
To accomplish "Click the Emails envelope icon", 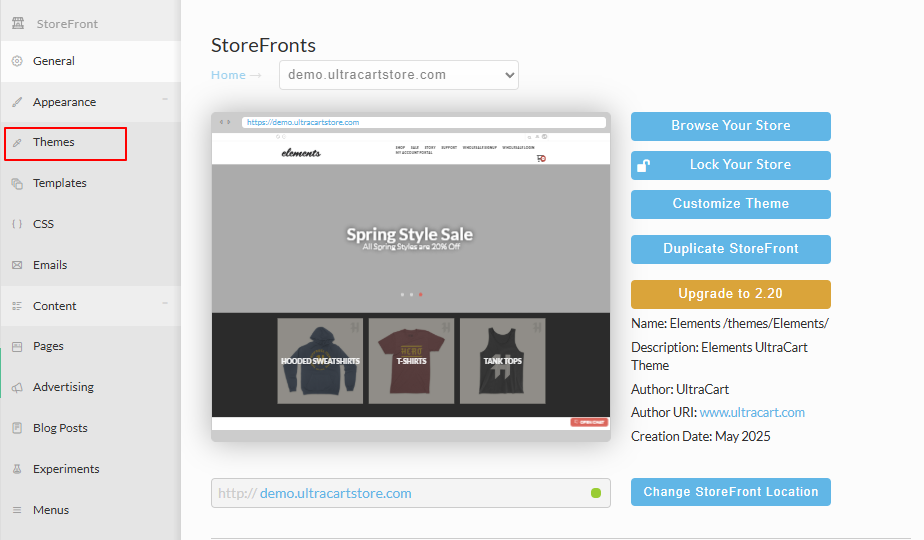I will 17,265.
